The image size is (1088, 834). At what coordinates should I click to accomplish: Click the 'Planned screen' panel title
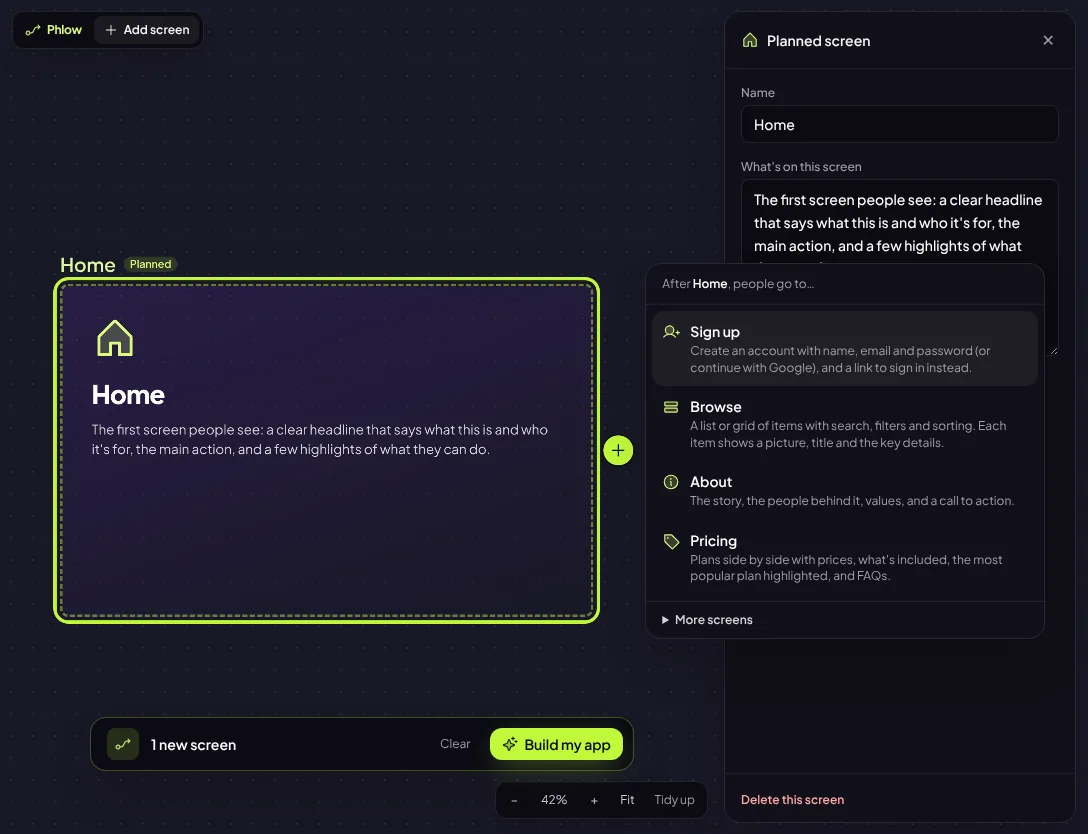[x=818, y=41]
